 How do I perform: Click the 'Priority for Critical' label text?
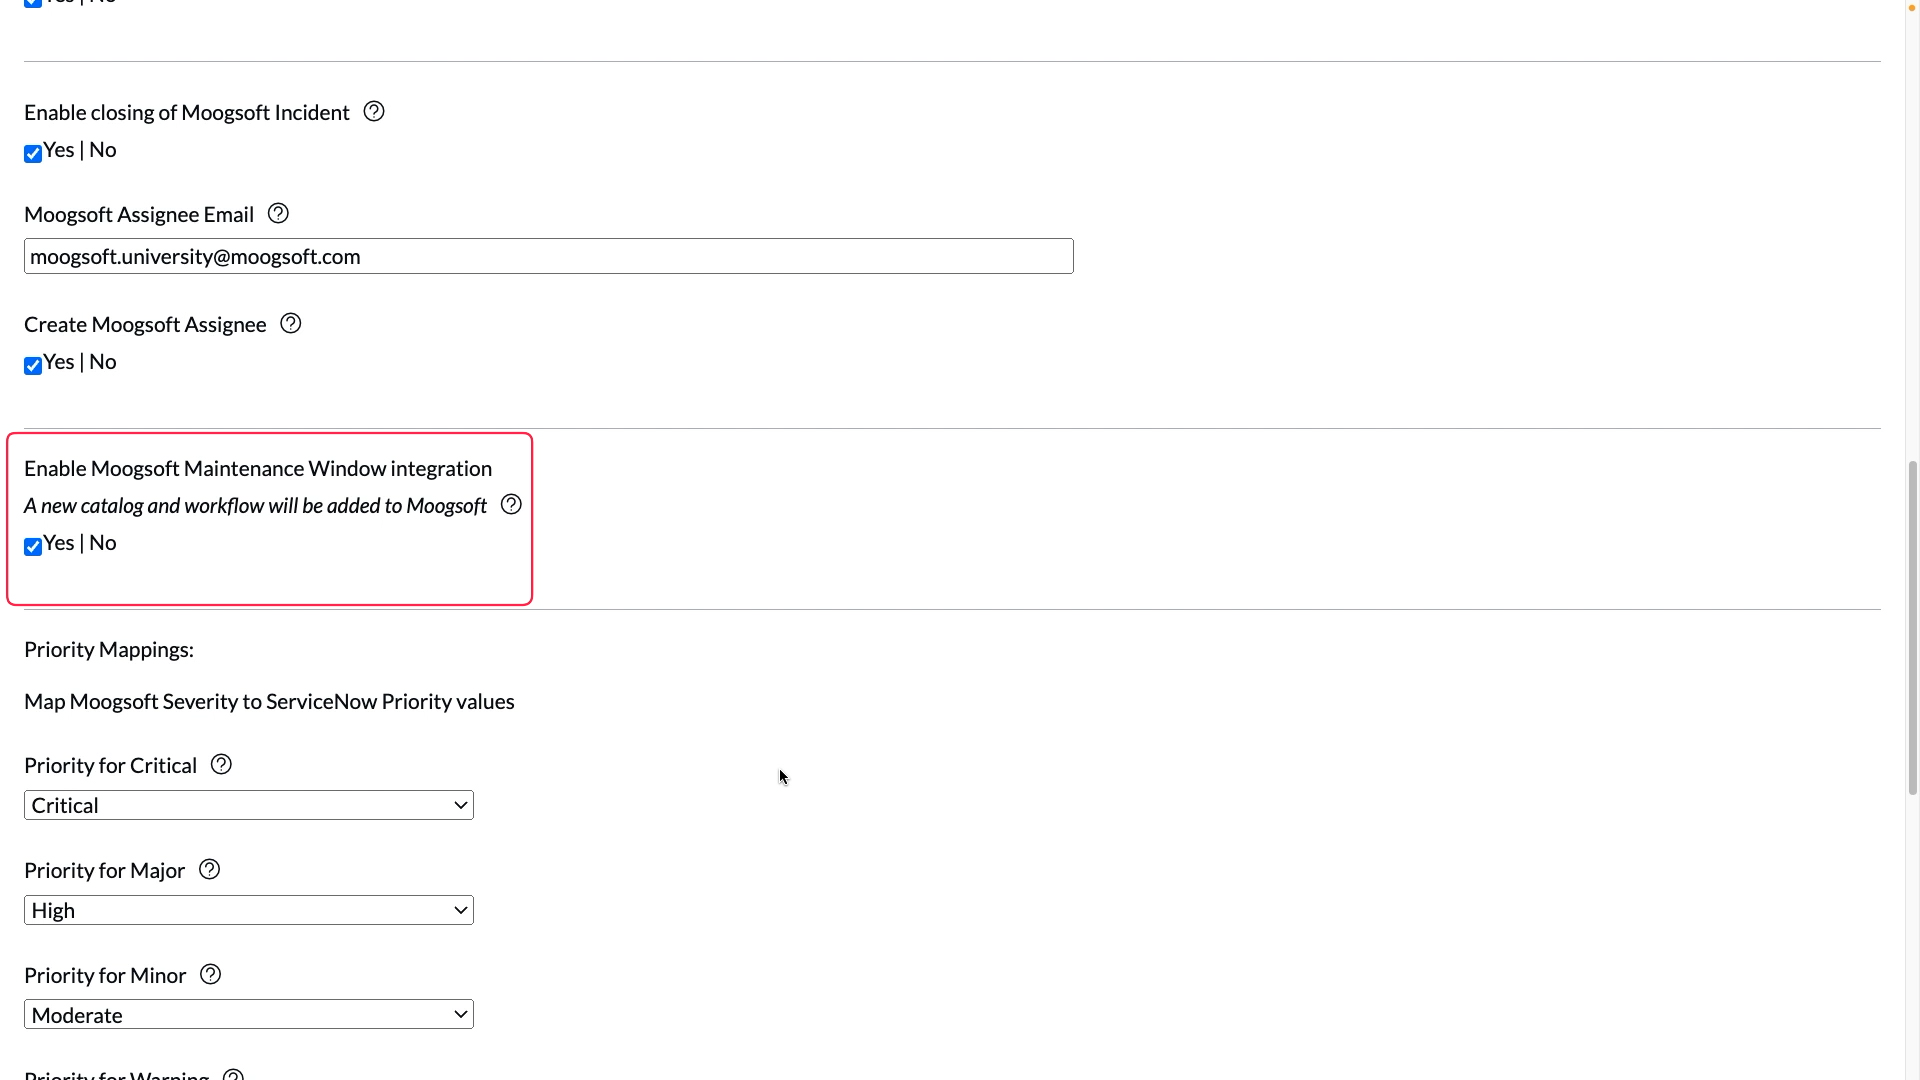pos(110,766)
